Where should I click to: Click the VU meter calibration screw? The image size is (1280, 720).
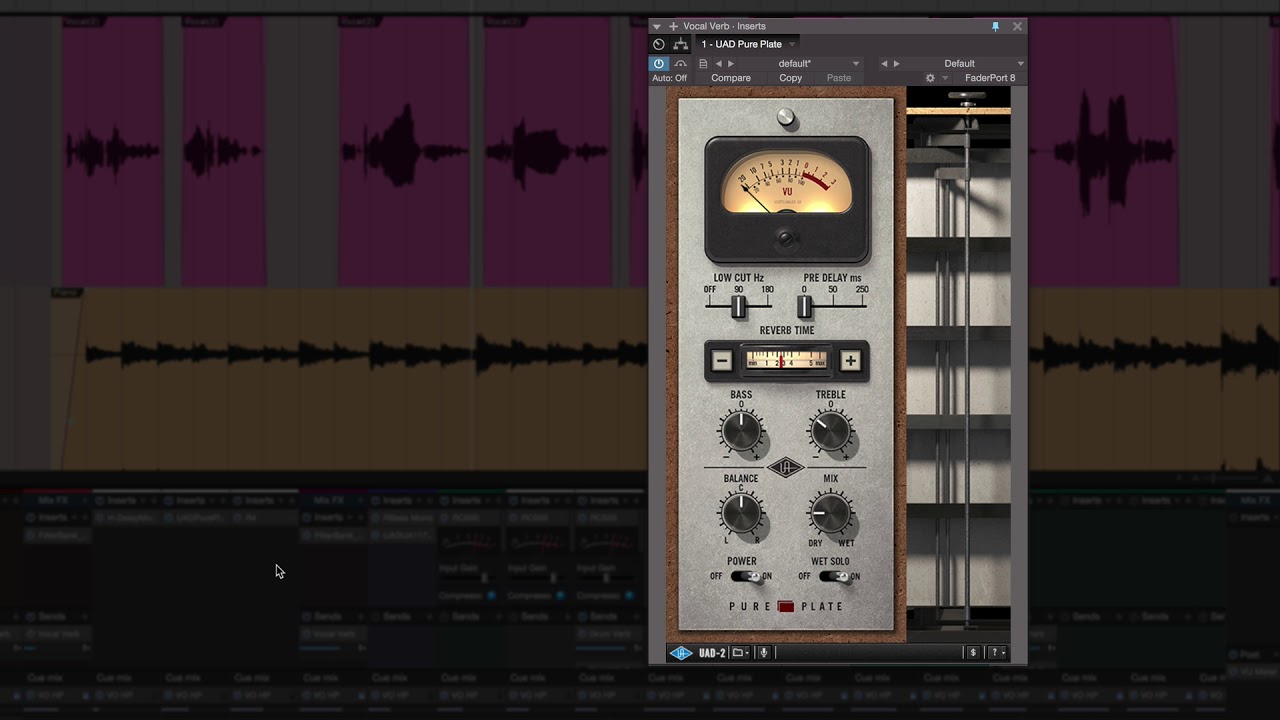[786, 239]
